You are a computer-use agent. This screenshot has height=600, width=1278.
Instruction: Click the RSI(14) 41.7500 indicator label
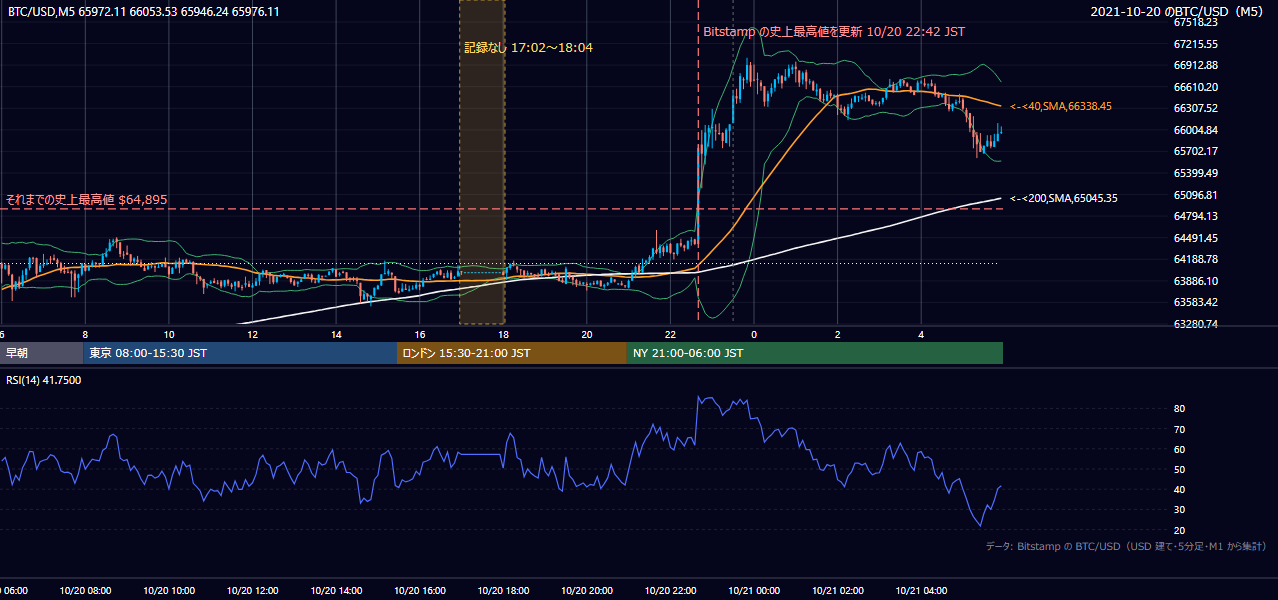44,380
